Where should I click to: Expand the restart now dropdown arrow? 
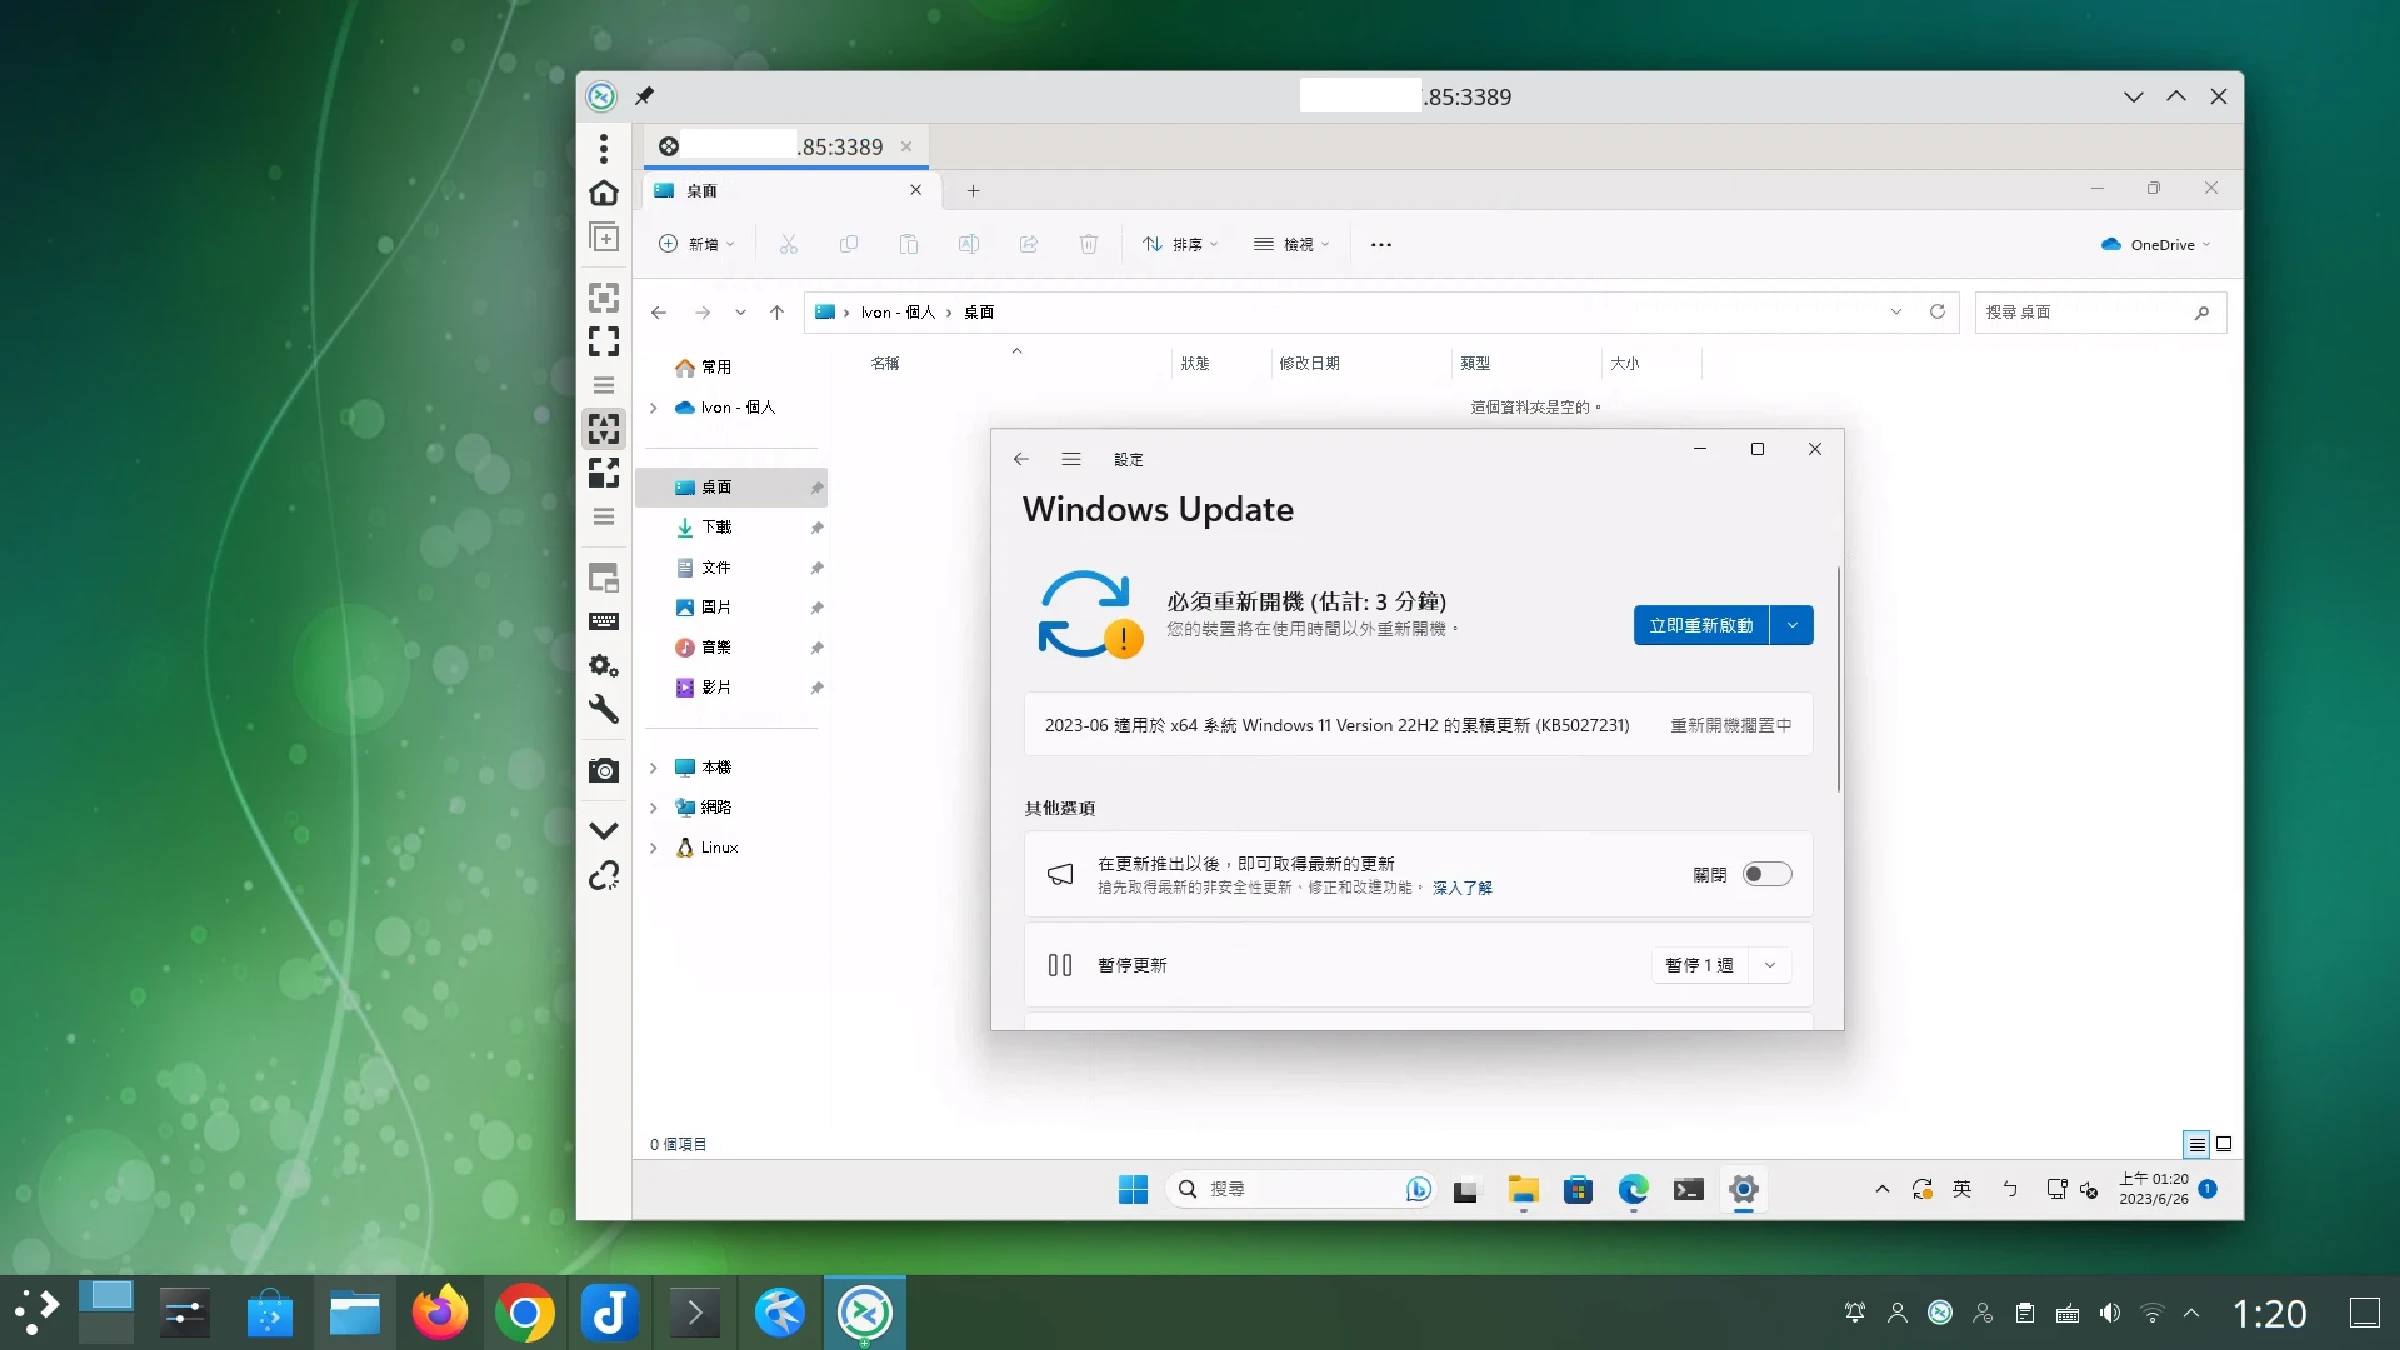(1792, 626)
